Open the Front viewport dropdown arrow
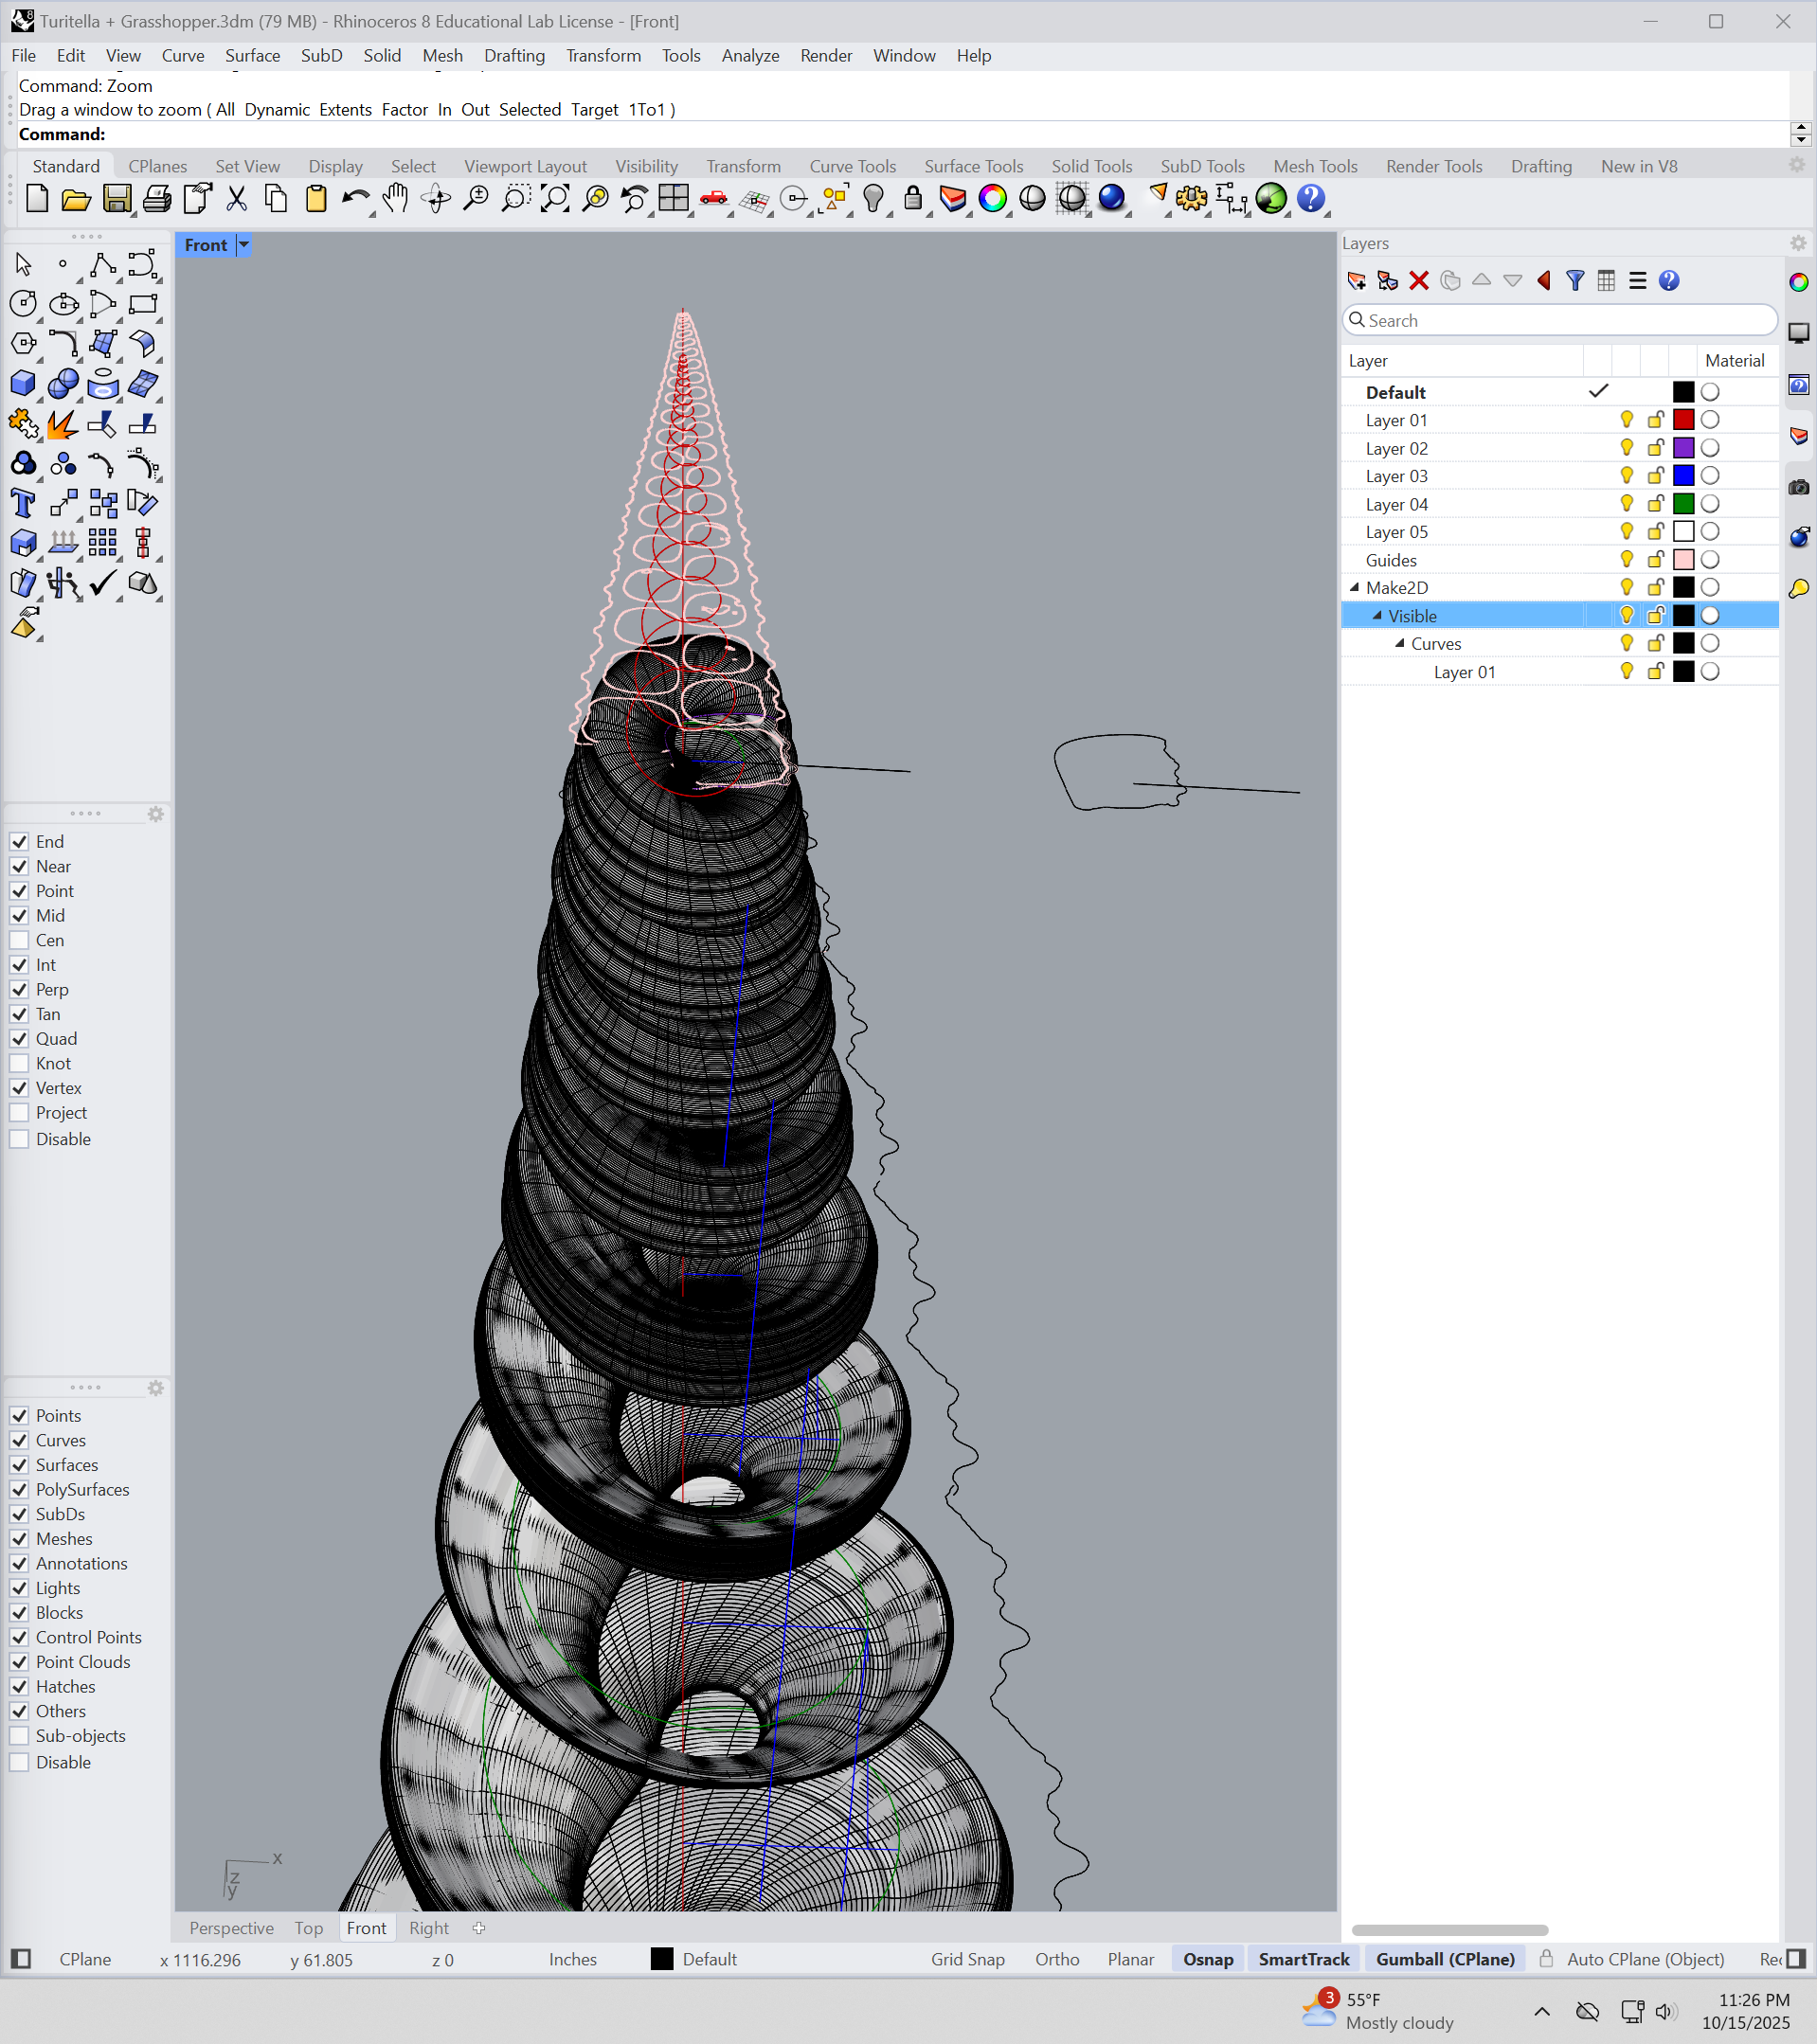1817x2044 pixels. (243, 245)
